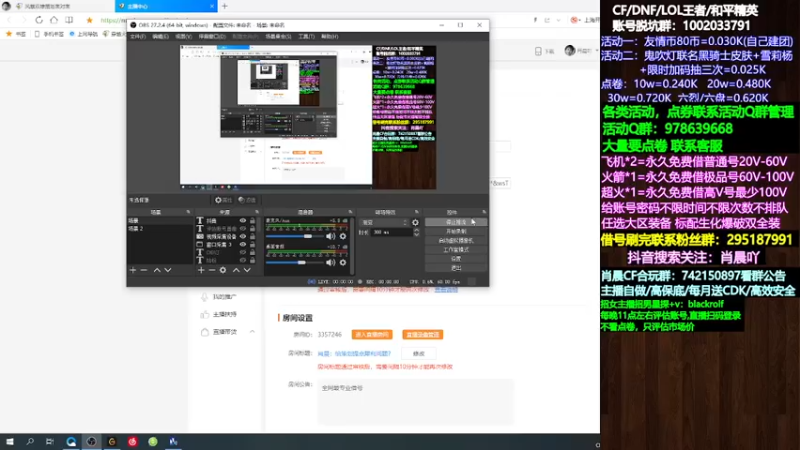
Task: Open the browser reading list book icon
Action: 69,20
